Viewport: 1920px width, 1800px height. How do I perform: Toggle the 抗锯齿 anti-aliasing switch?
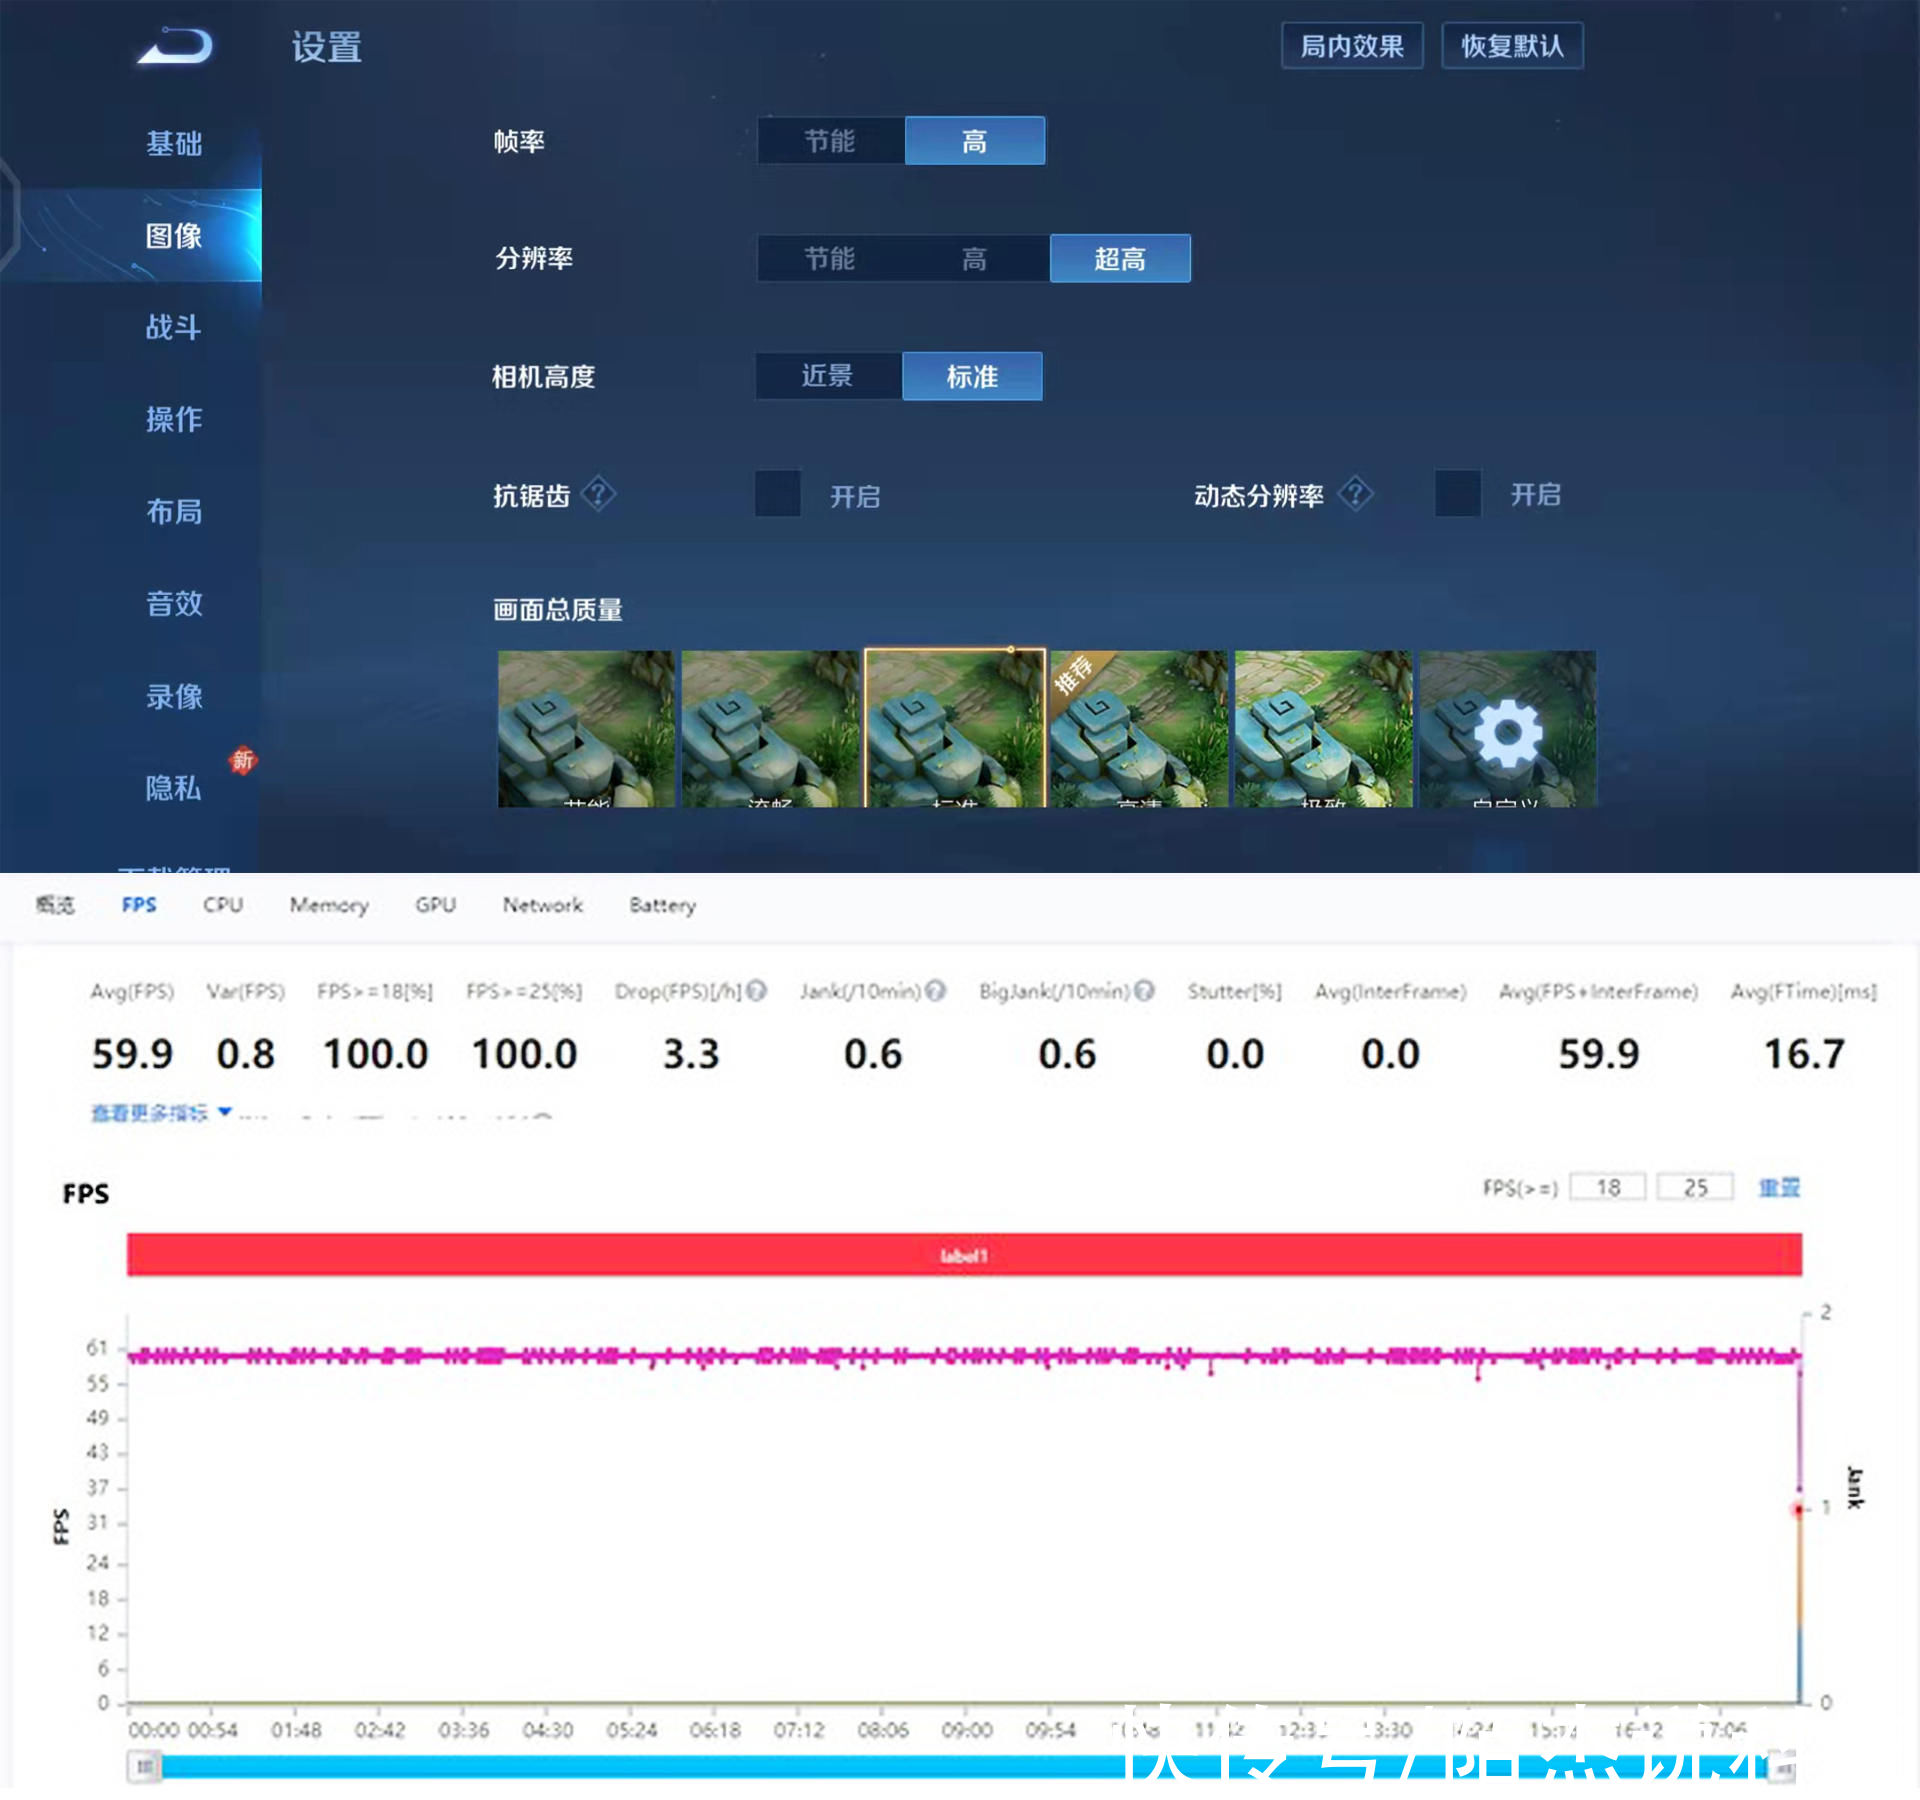pyautogui.click(x=776, y=494)
